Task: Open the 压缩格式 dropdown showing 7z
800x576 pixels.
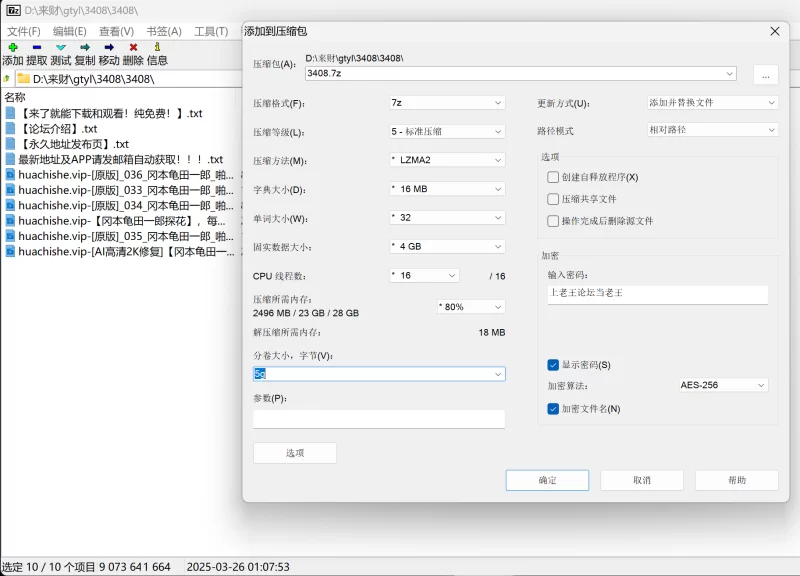Action: [x=447, y=103]
